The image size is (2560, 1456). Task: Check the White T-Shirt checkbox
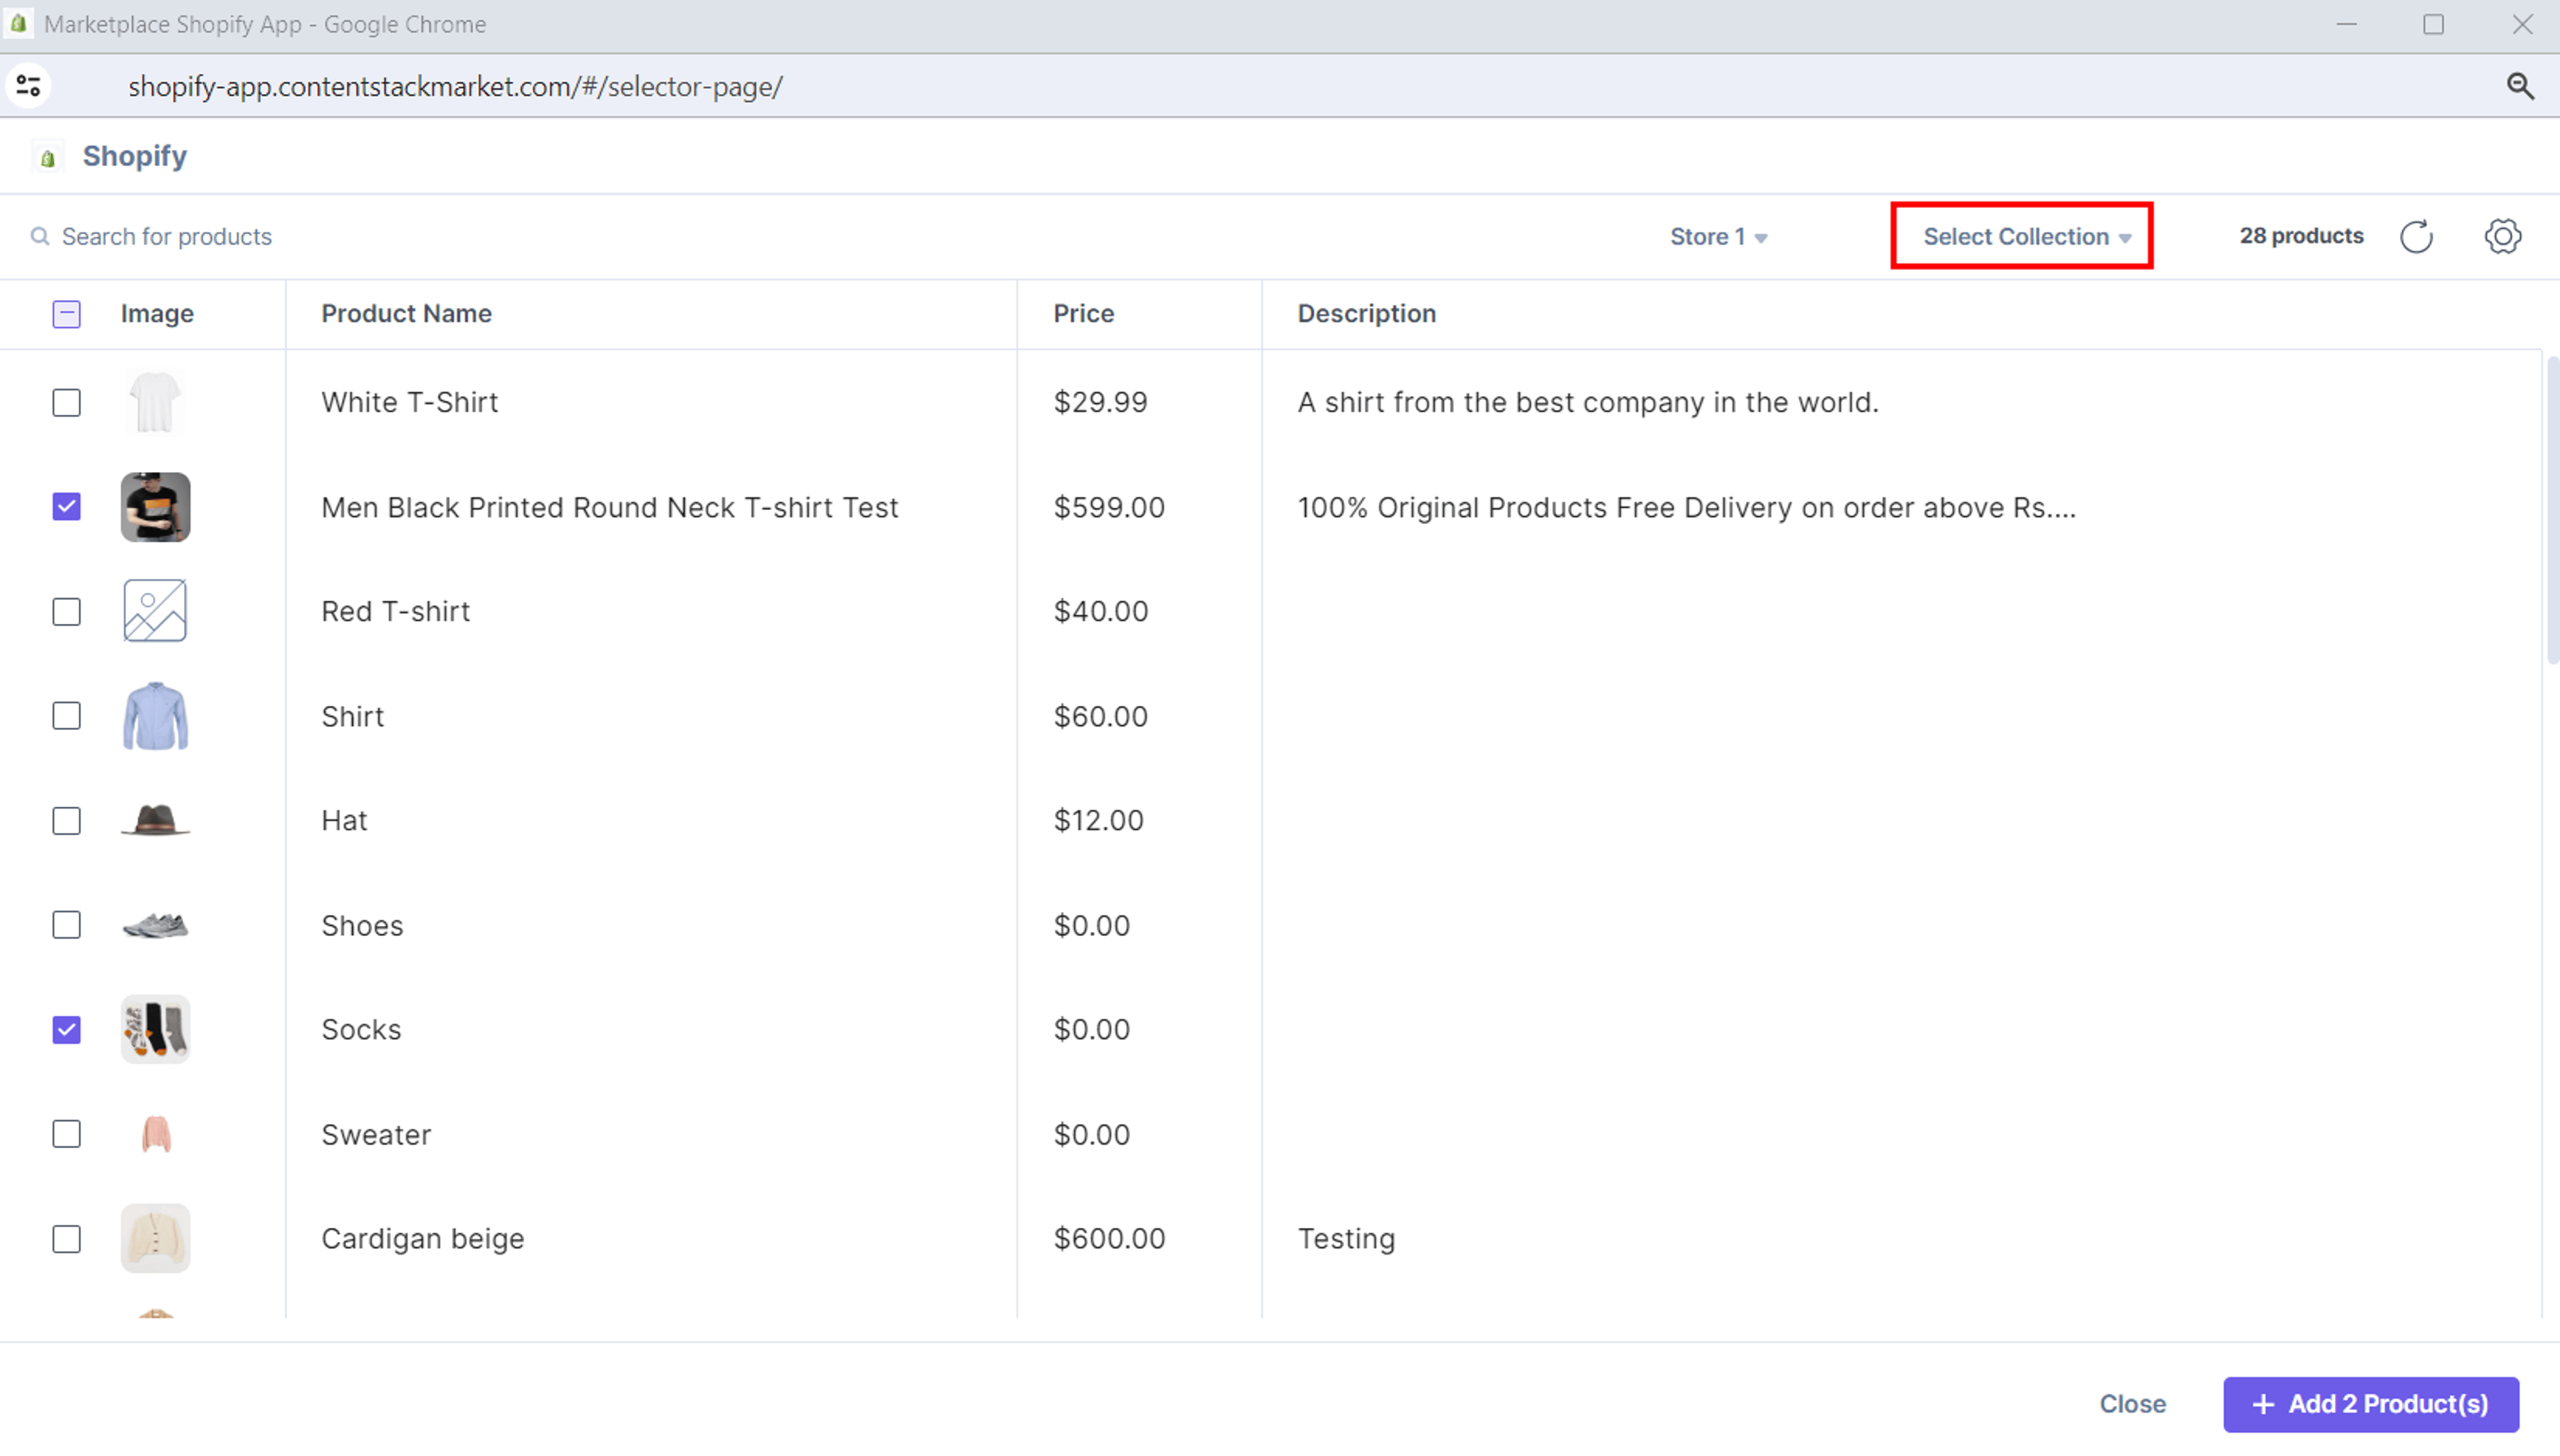(67, 402)
